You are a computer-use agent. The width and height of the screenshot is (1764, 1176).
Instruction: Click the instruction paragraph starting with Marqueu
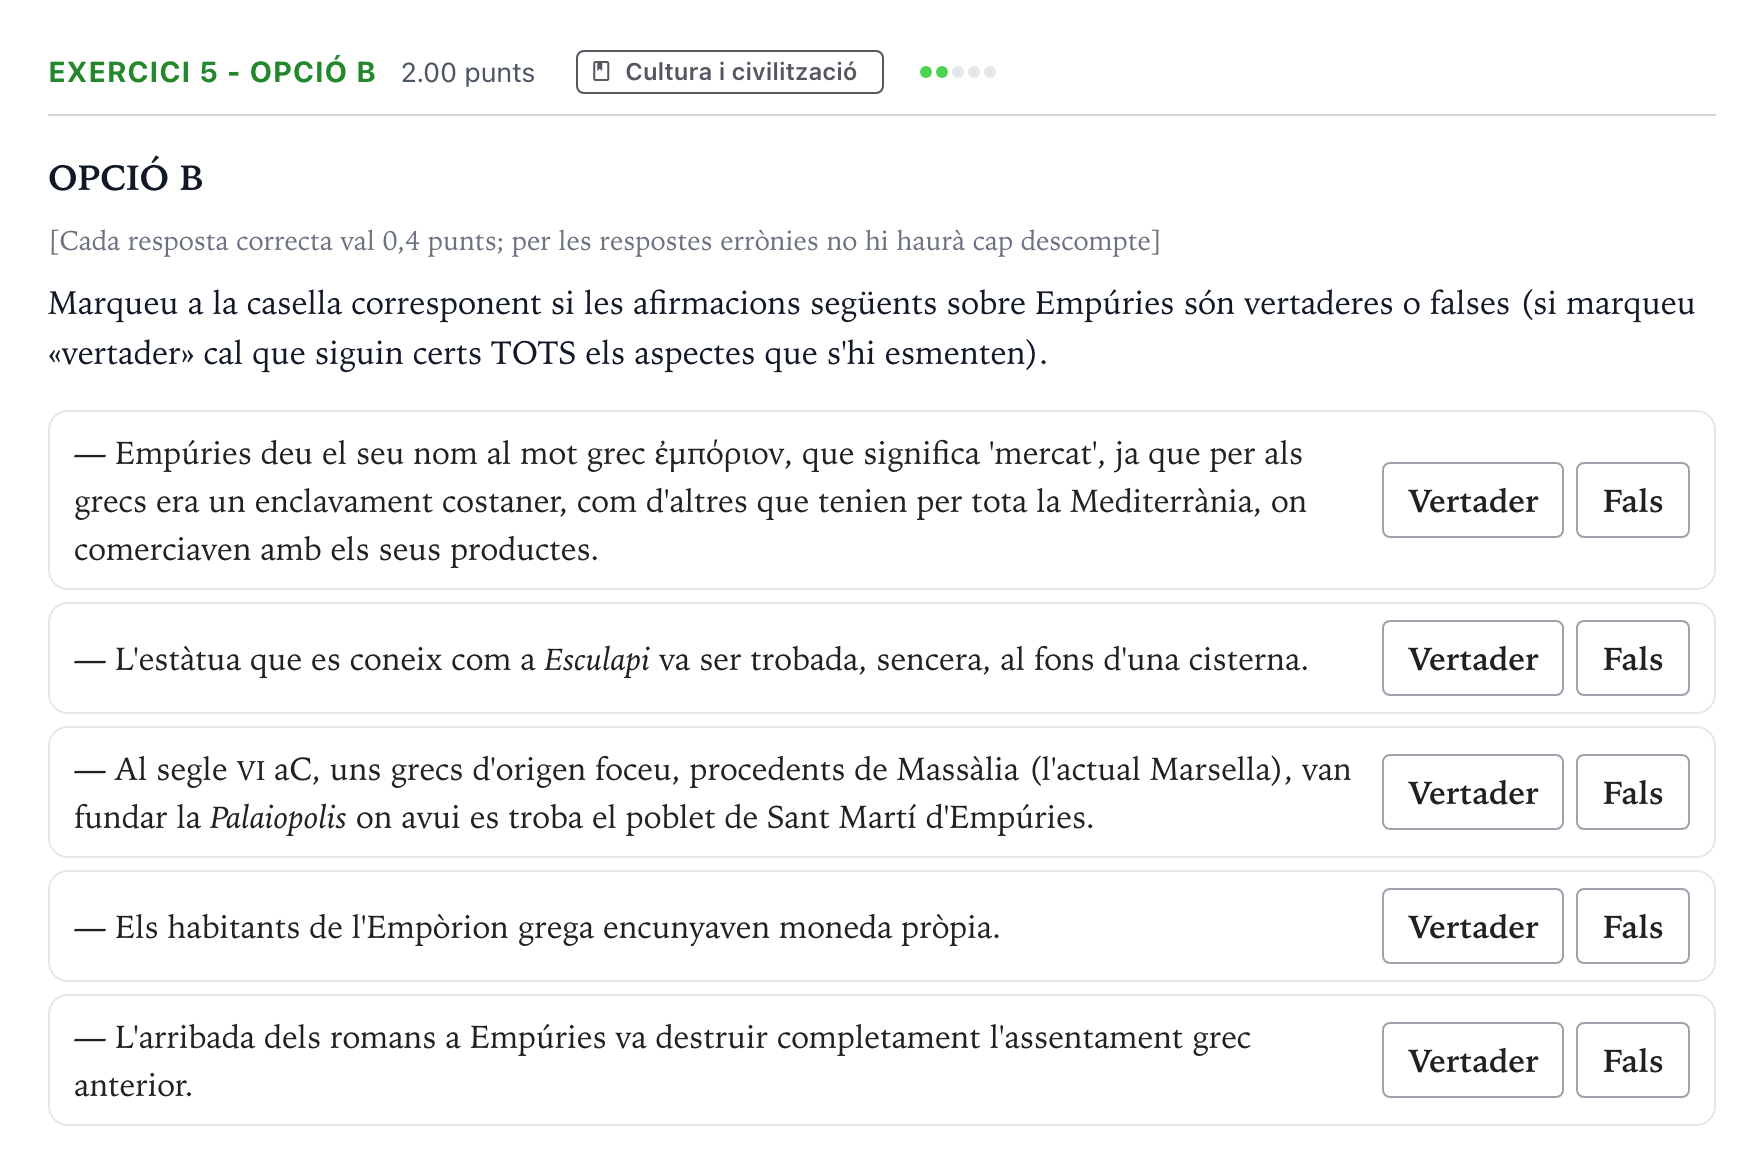pyautogui.click(x=872, y=328)
